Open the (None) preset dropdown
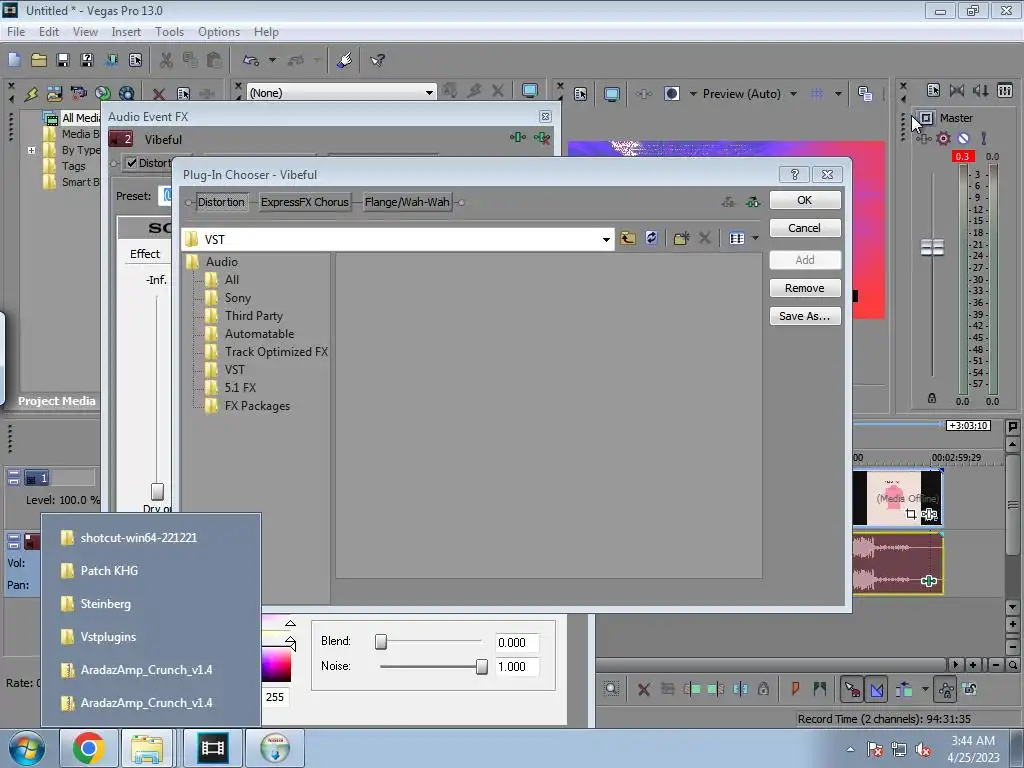This screenshot has width=1024, height=768. click(x=429, y=93)
